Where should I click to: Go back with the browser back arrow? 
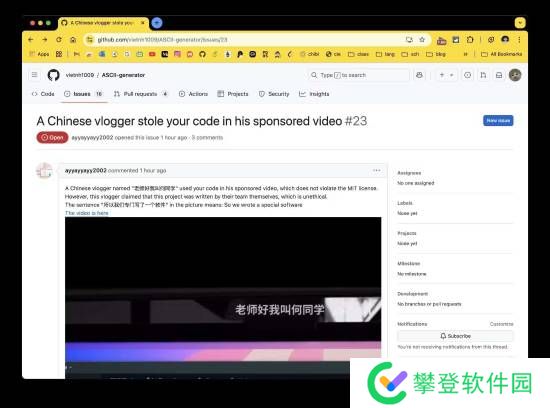tap(31, 40)
